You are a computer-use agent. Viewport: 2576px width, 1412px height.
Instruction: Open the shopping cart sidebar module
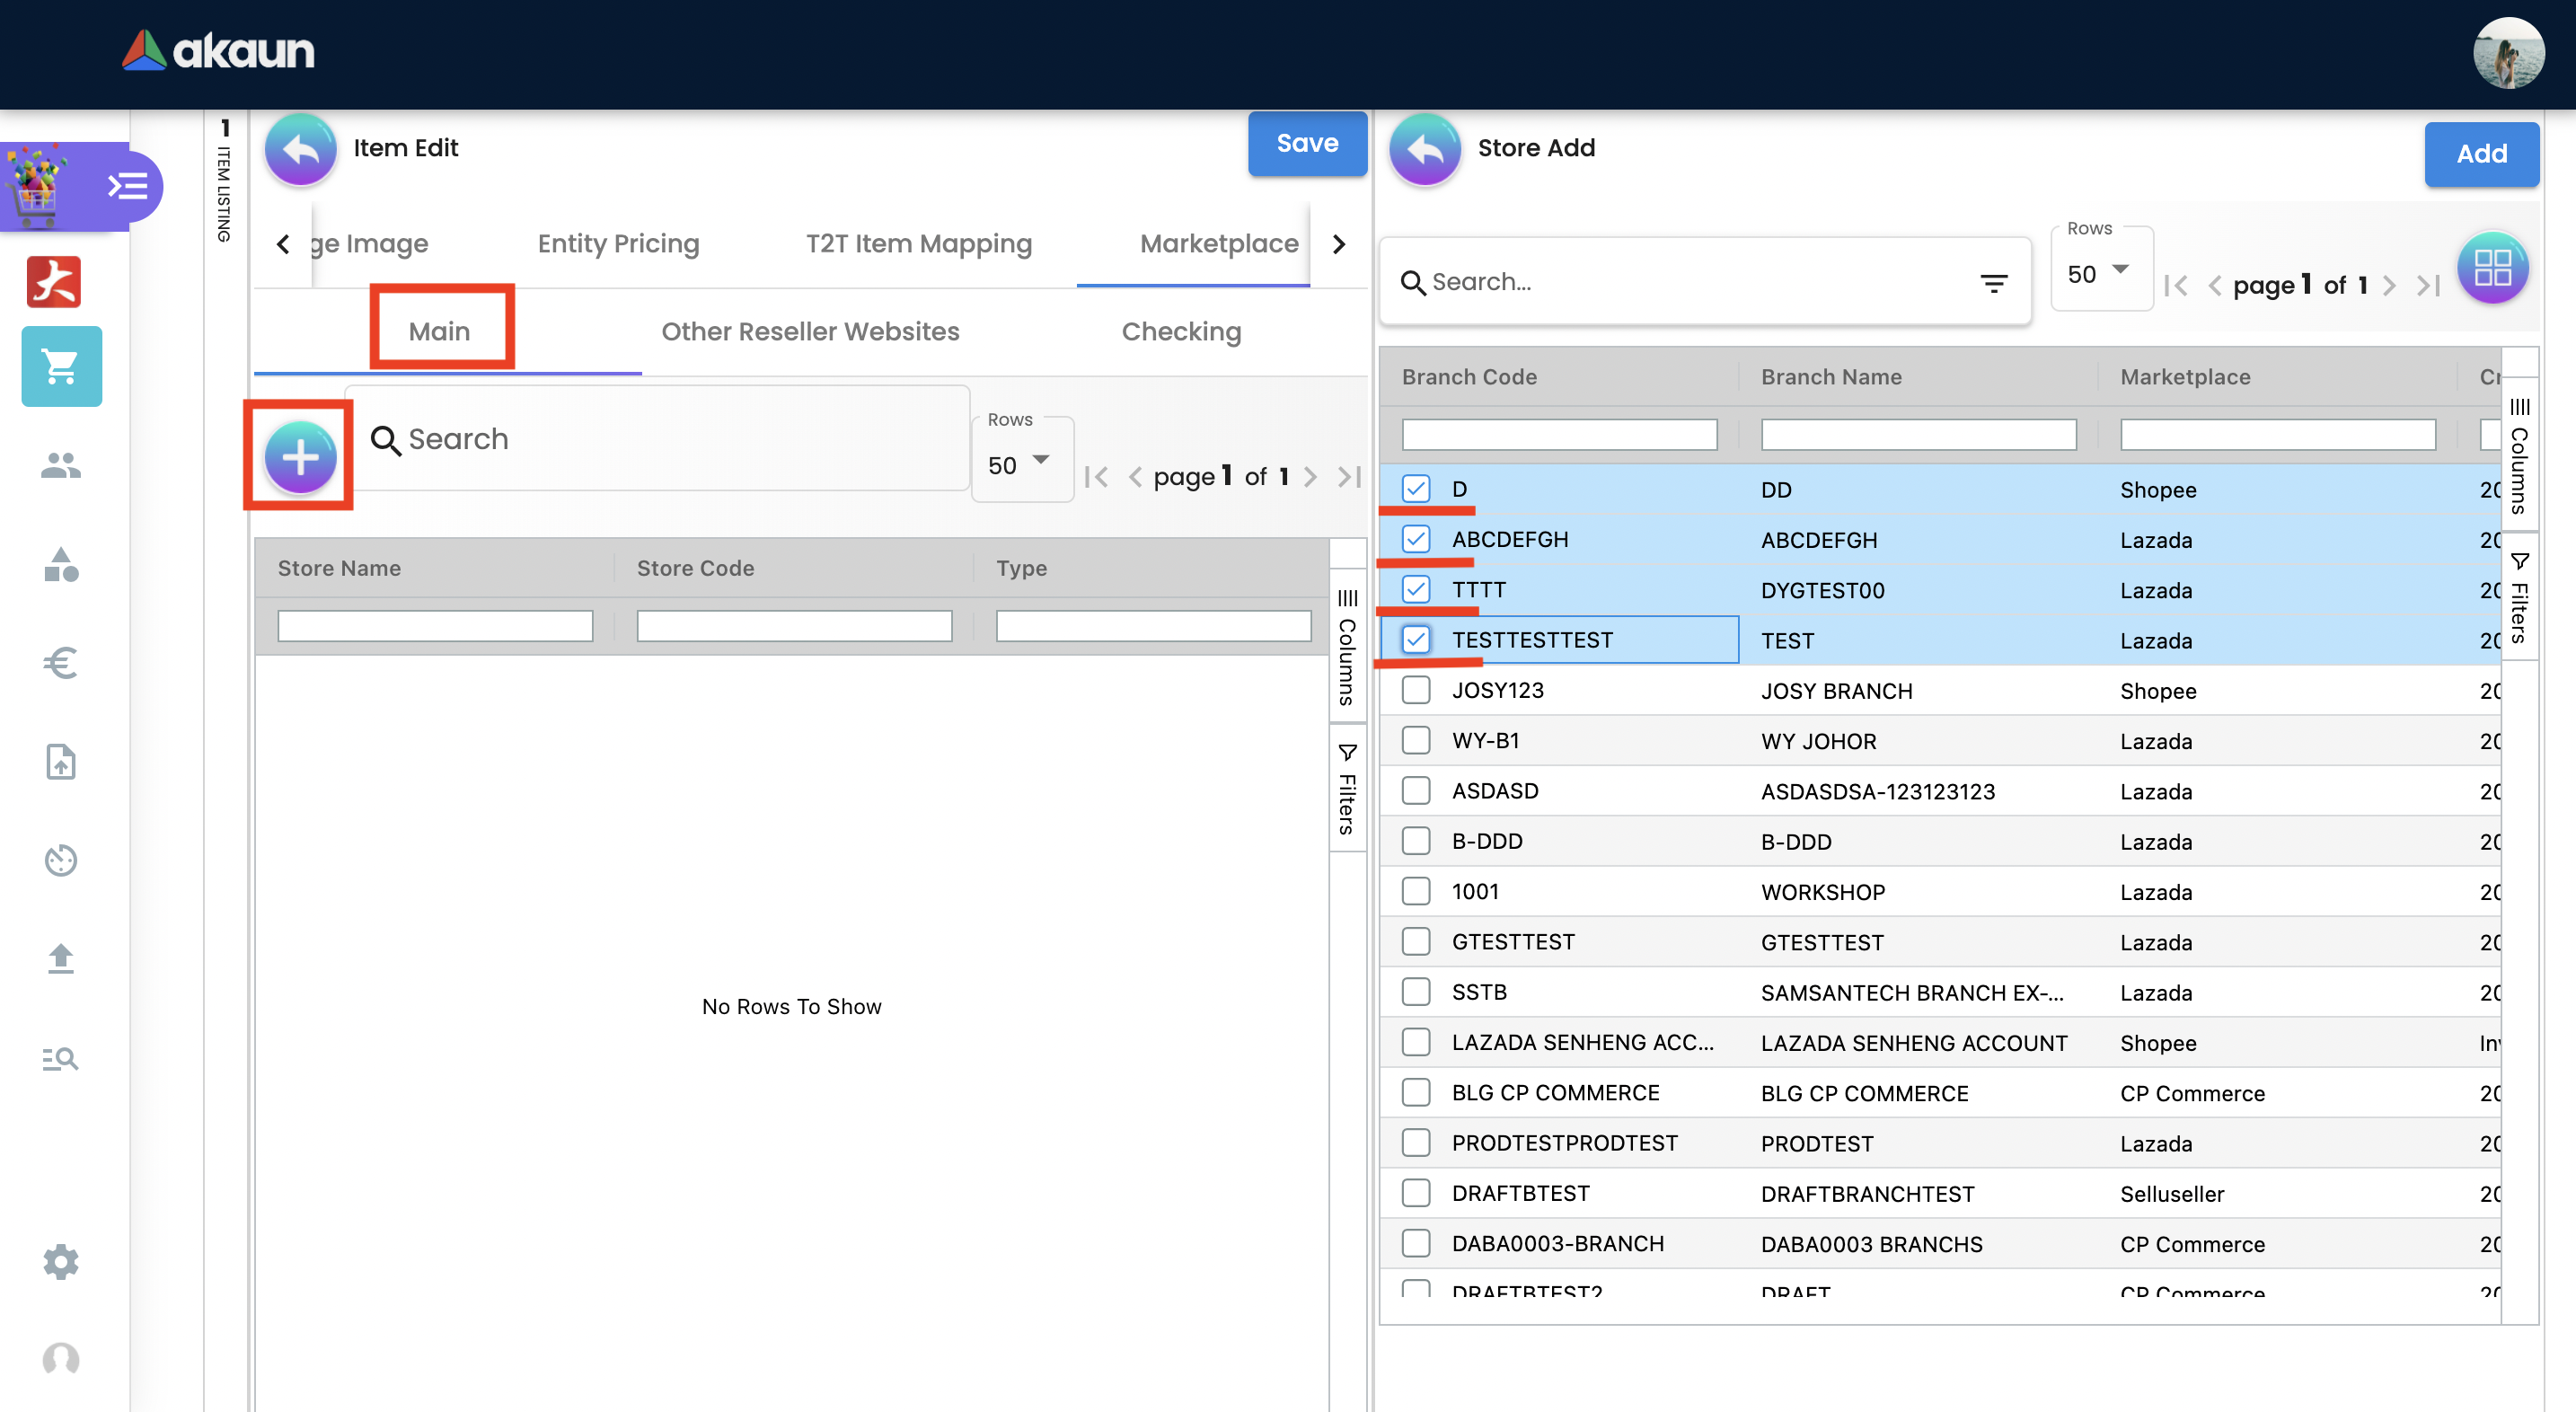click(61, 367)
